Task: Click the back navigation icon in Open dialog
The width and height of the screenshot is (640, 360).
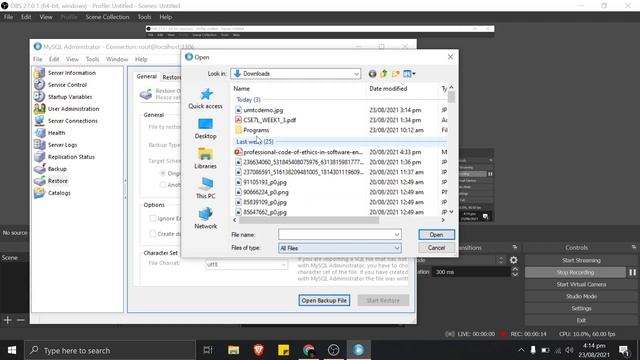Action: (x=372, y=74)
